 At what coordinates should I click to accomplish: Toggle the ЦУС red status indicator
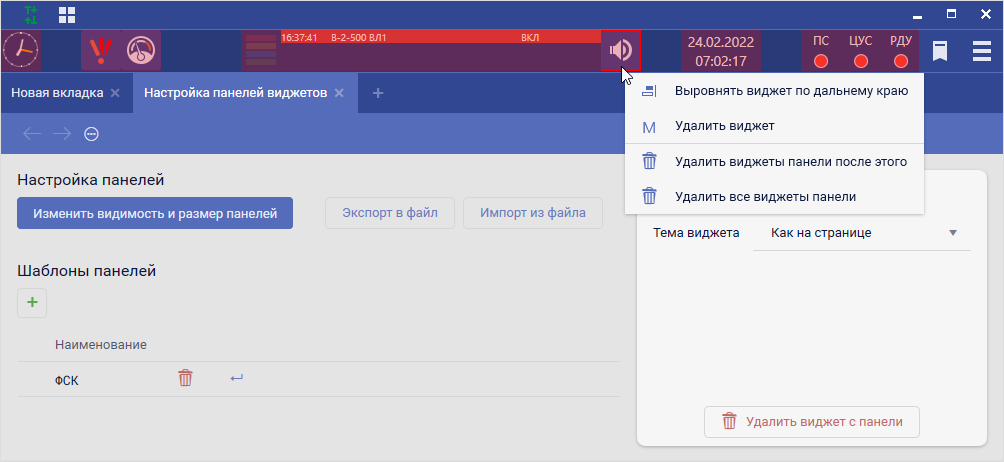pyautogui.click(x=860, y=61)
